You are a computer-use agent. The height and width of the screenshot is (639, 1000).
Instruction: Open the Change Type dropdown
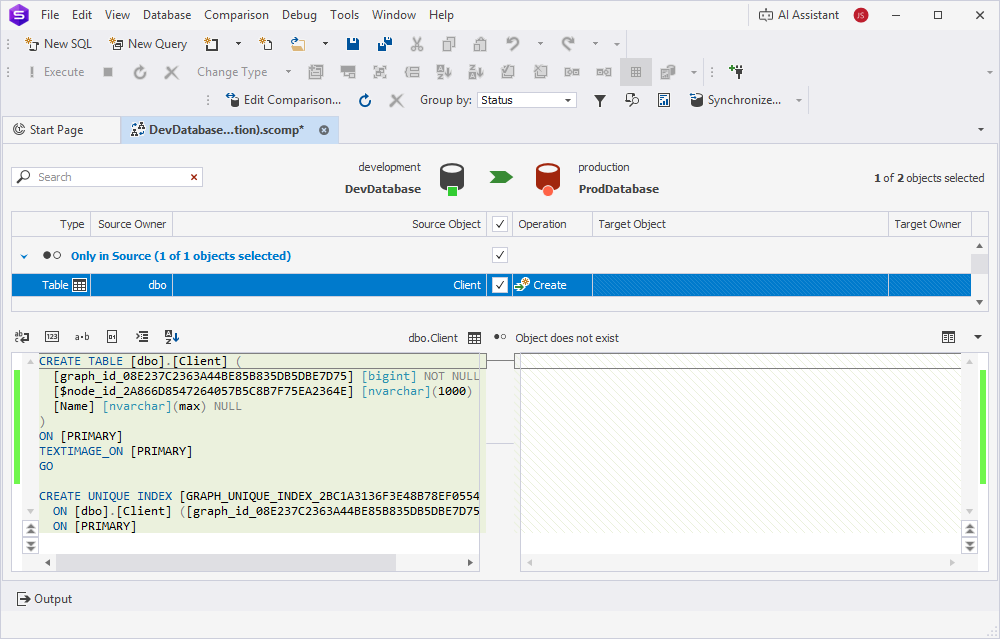click(287, 71)
